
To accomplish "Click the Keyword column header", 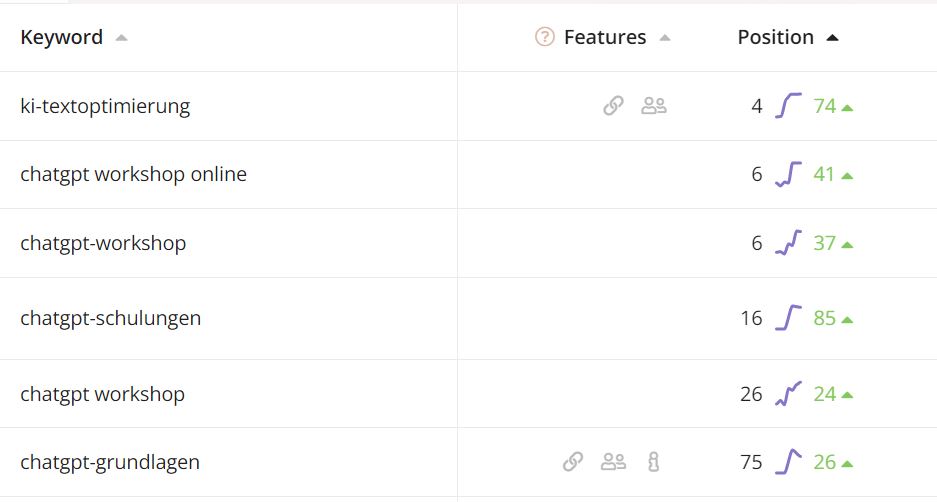I will [x=62, y=37].
